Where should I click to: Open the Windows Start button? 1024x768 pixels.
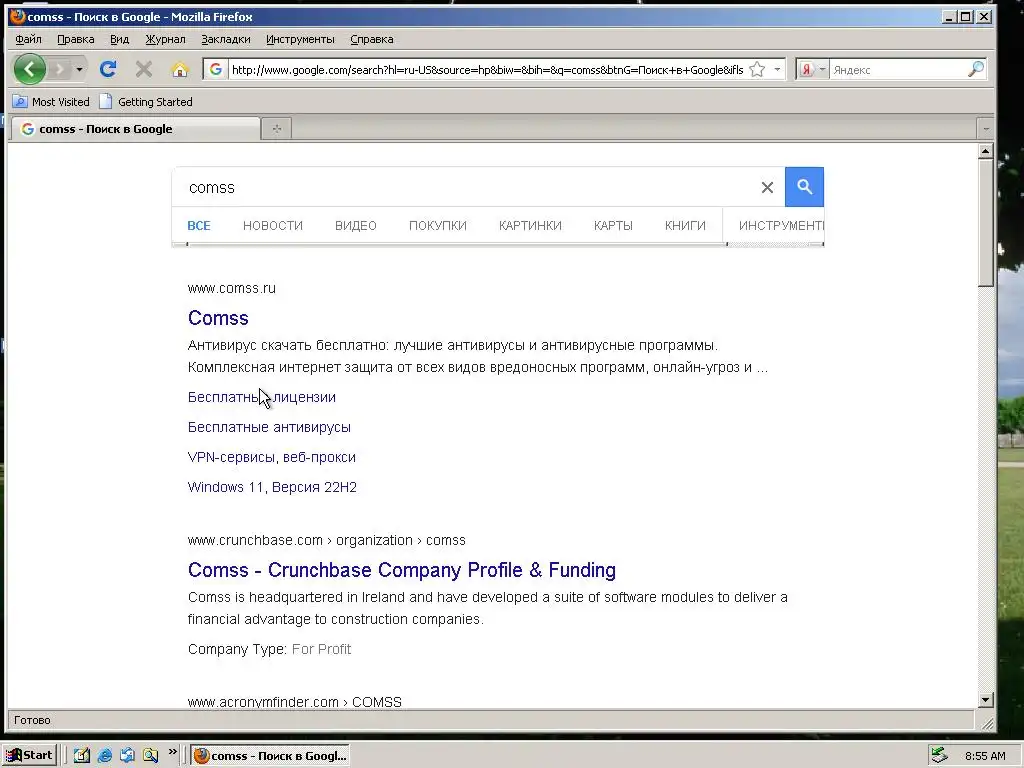29,755
